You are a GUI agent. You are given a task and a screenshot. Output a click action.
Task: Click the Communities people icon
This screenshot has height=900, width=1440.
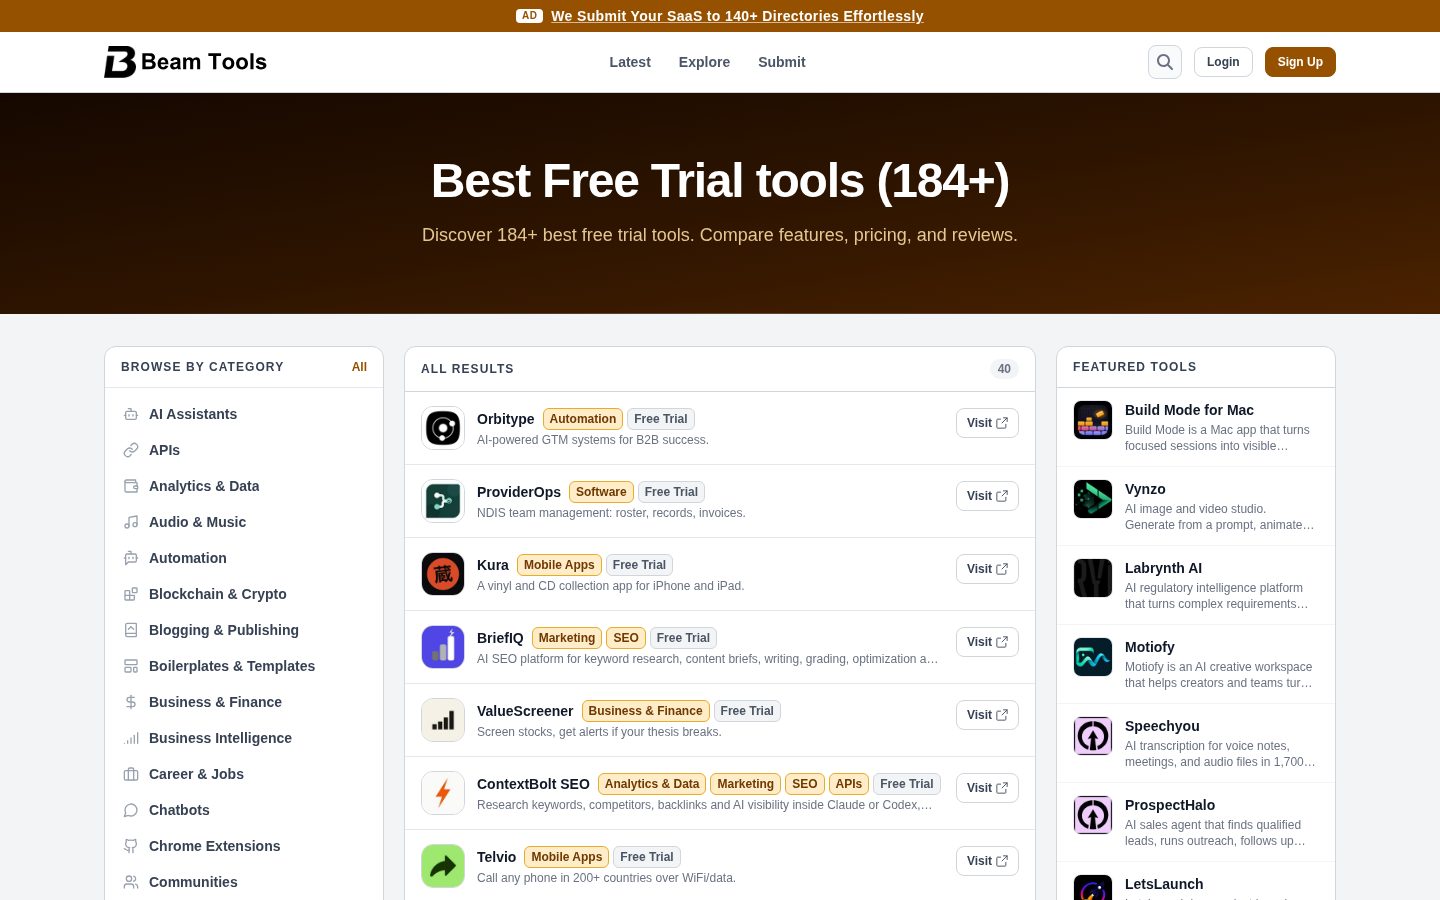tap(131, 882)
